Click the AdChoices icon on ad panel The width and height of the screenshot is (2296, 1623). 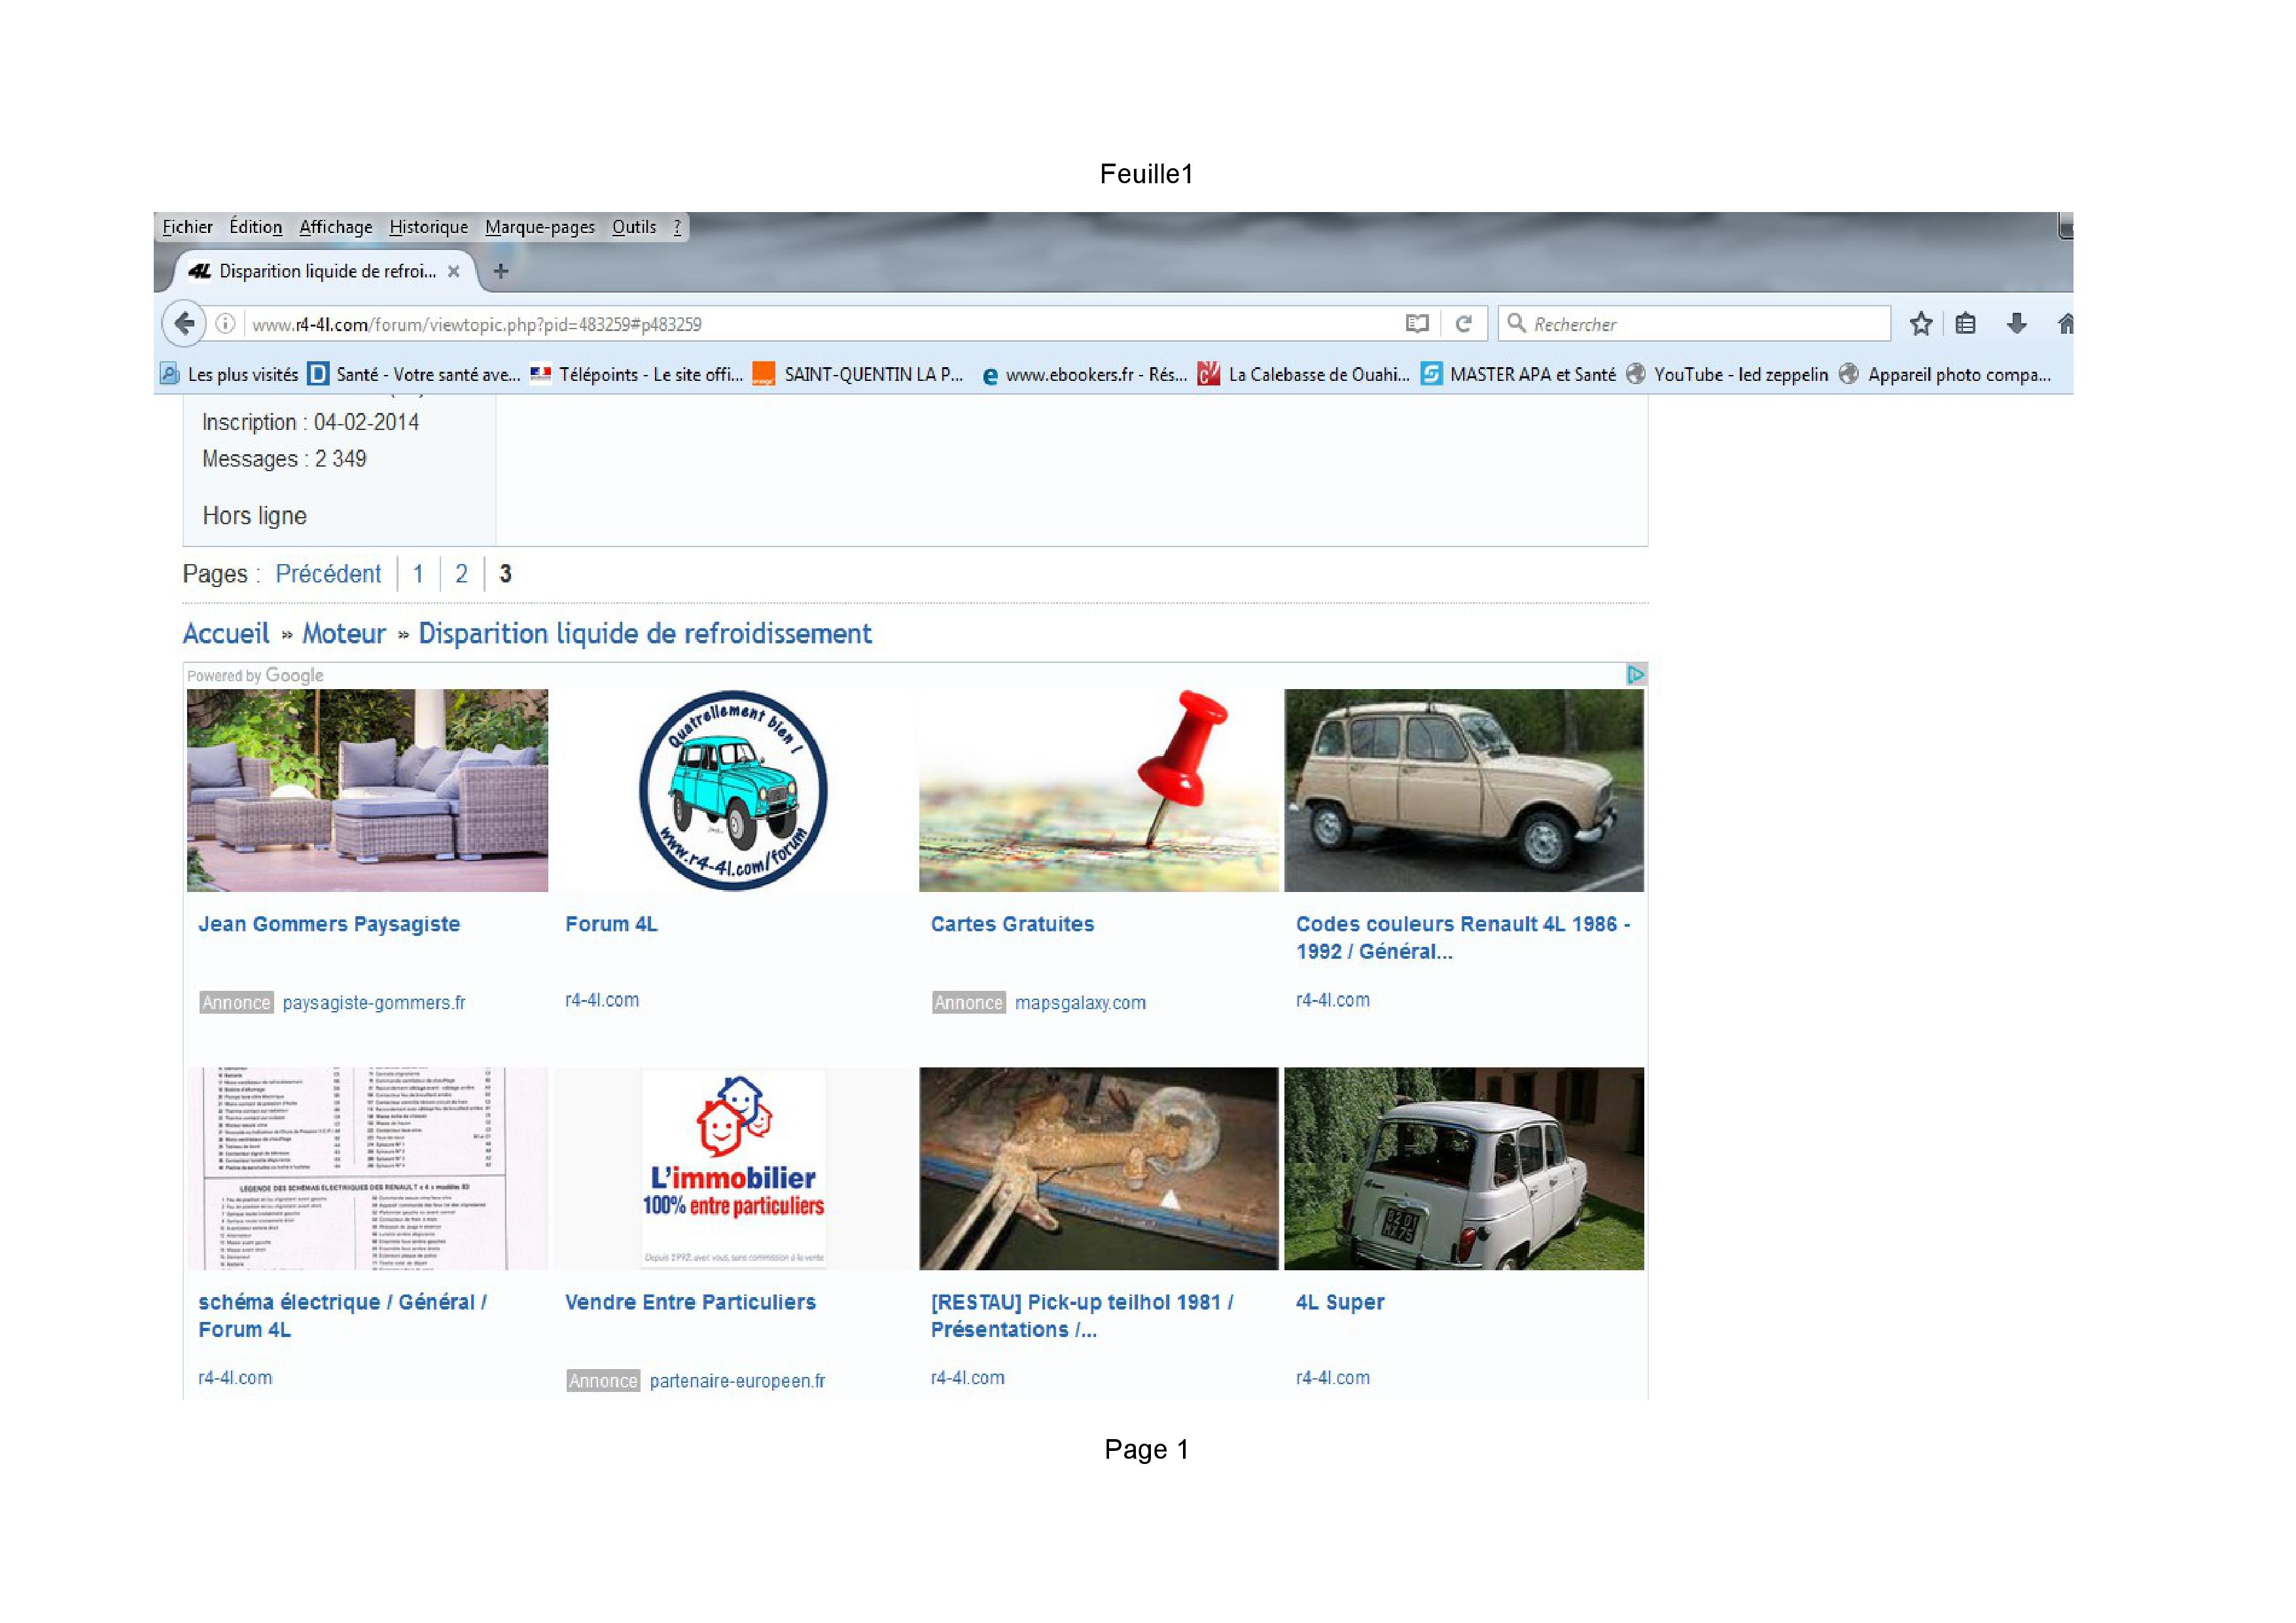pyautogui.click(x=1636, y=675)
